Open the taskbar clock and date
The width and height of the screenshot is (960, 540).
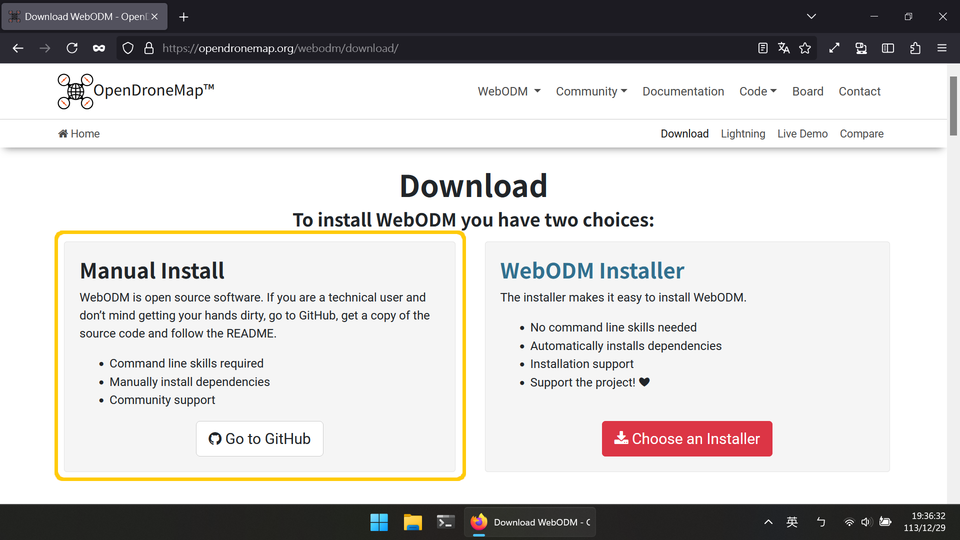924,522
